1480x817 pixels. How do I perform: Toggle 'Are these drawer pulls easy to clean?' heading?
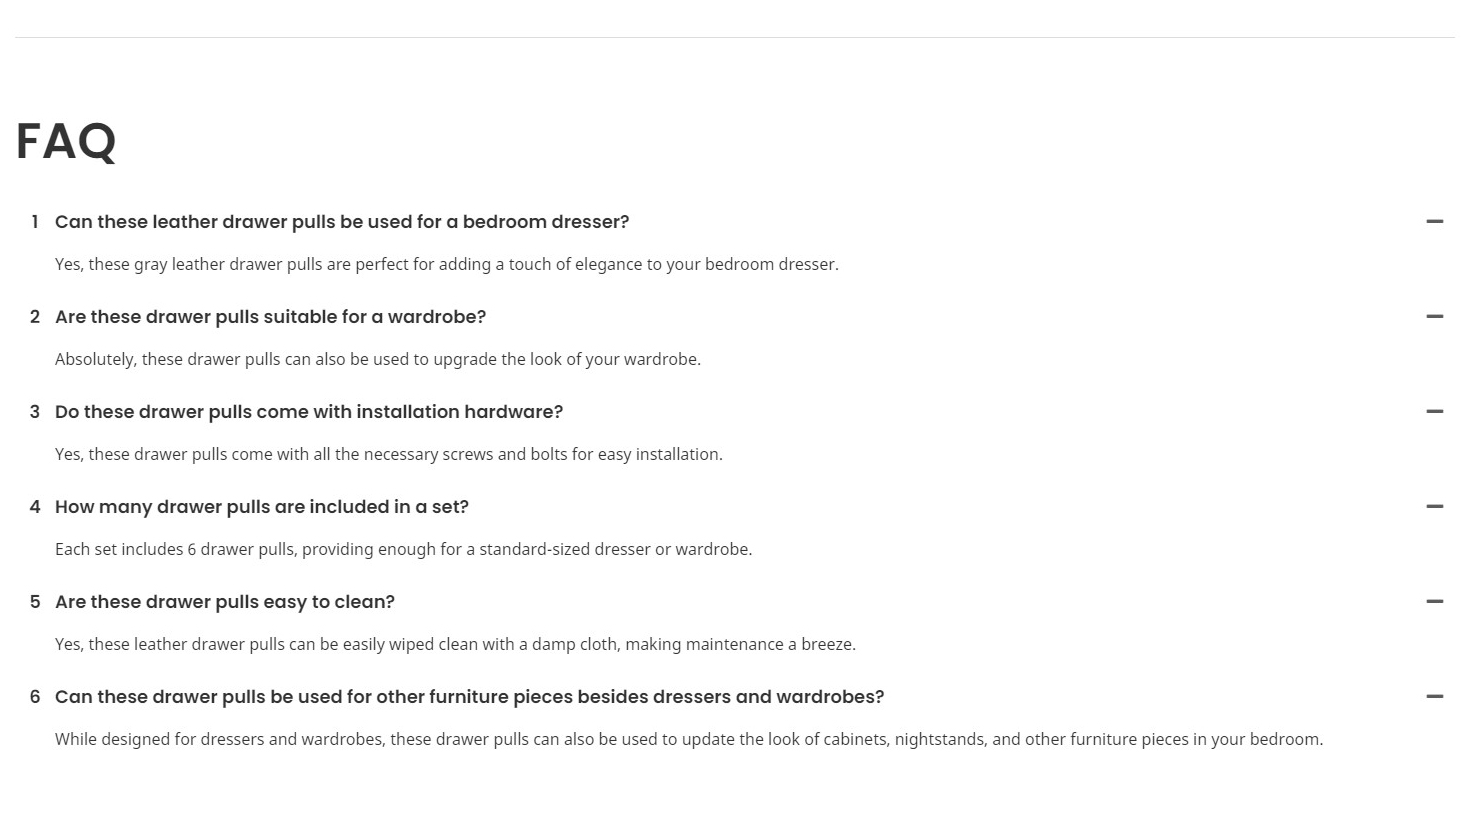coord(225,602)
